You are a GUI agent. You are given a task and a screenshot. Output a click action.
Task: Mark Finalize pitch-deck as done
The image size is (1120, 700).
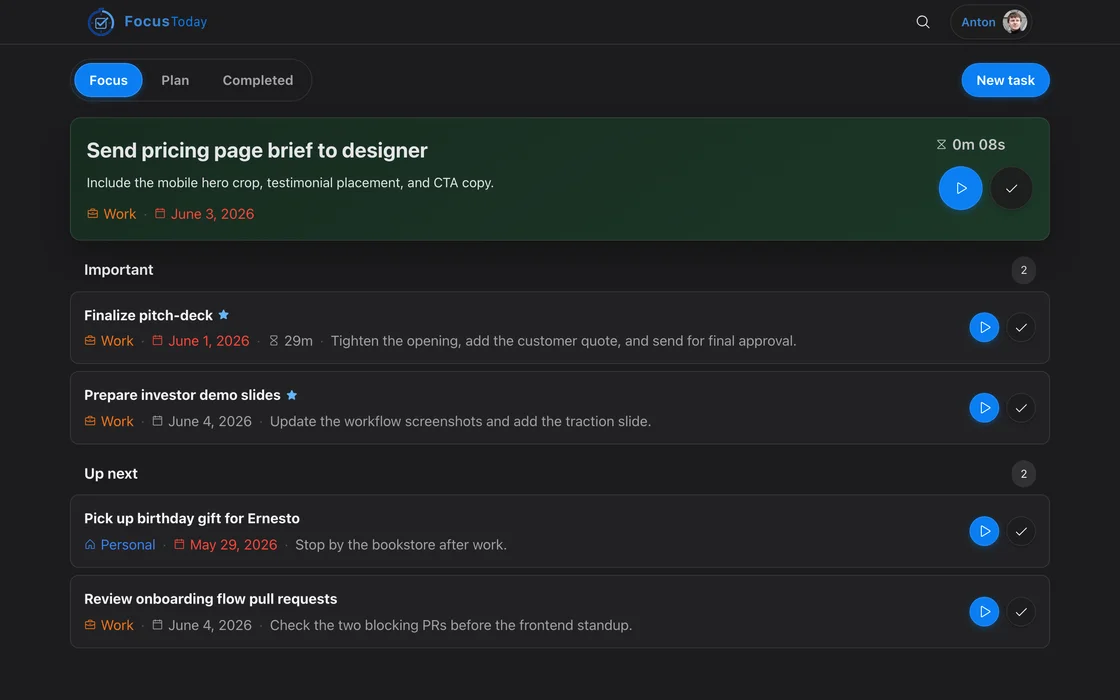tap(1021, 327)
